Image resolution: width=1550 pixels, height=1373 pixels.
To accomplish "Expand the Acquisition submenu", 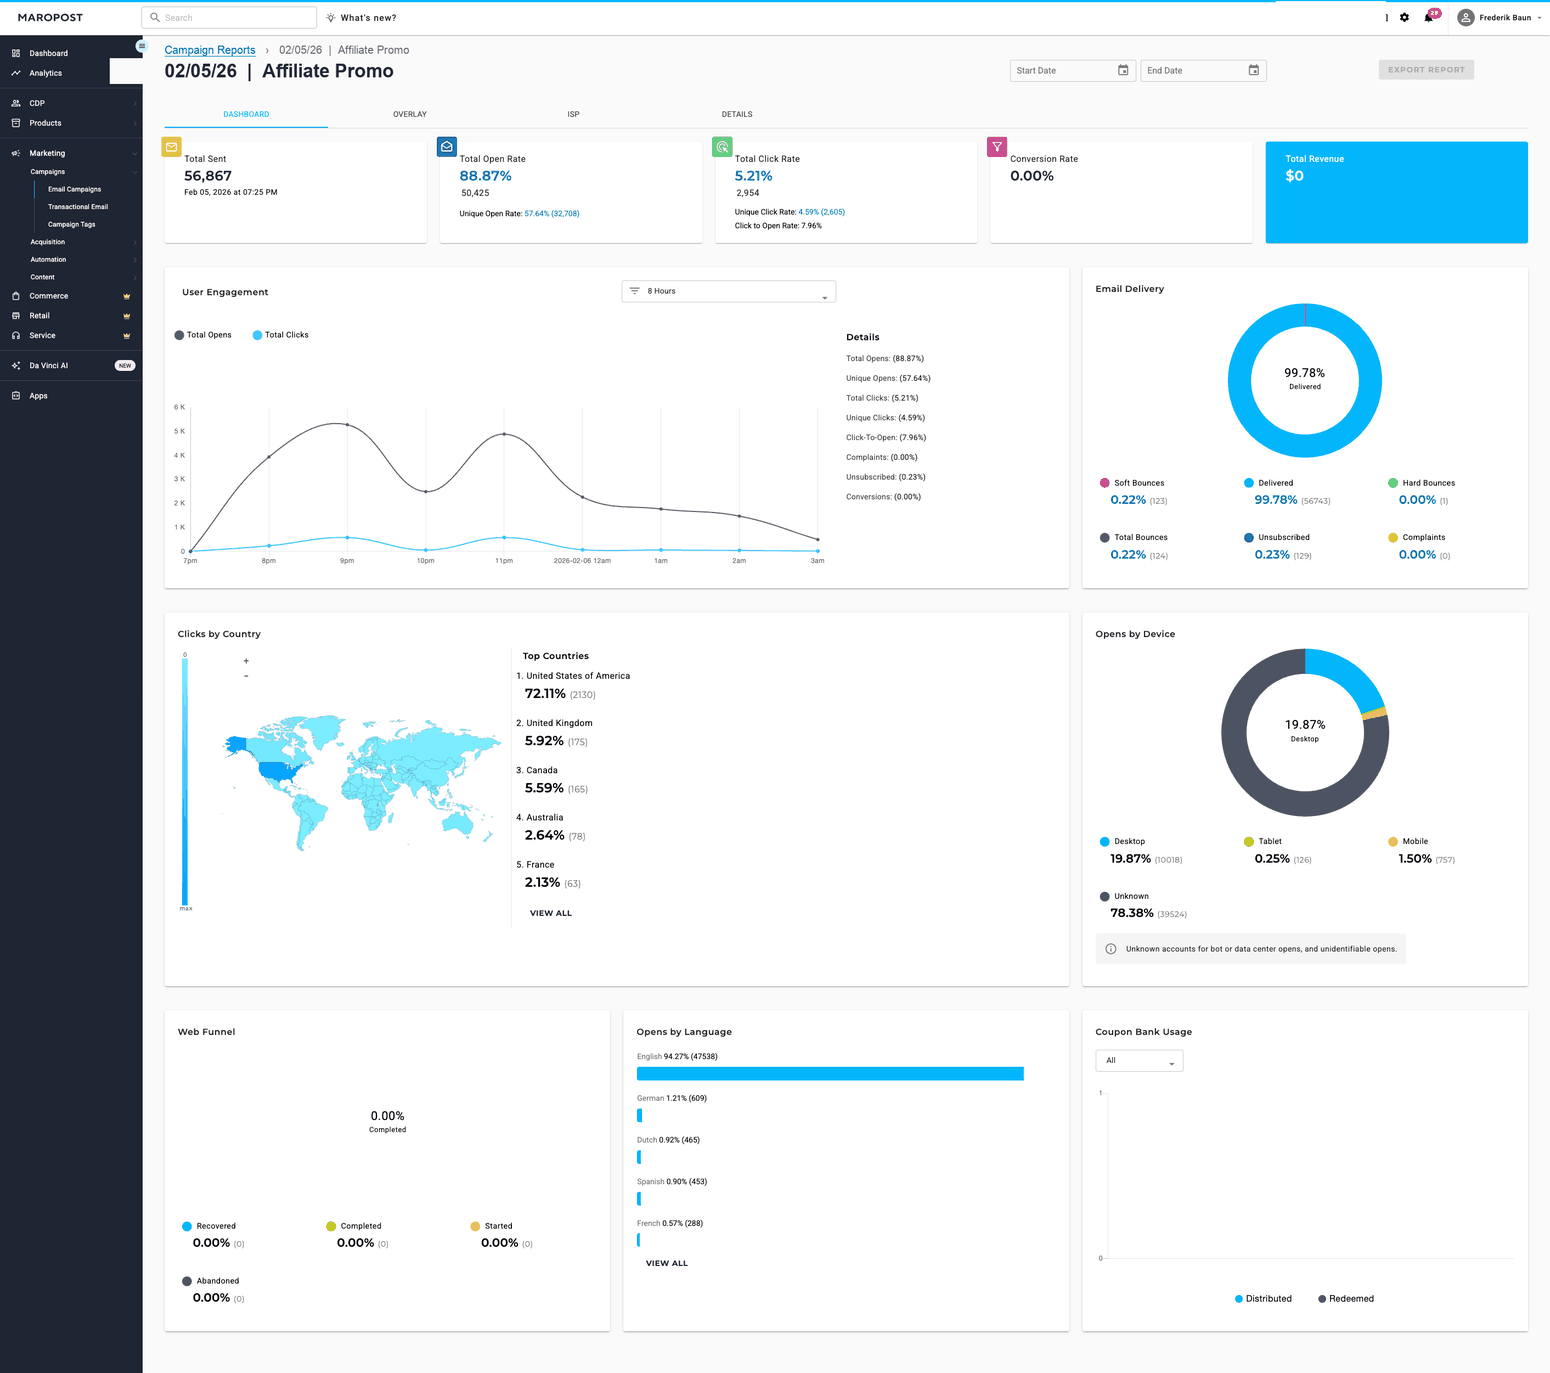I will click(135, 242).
